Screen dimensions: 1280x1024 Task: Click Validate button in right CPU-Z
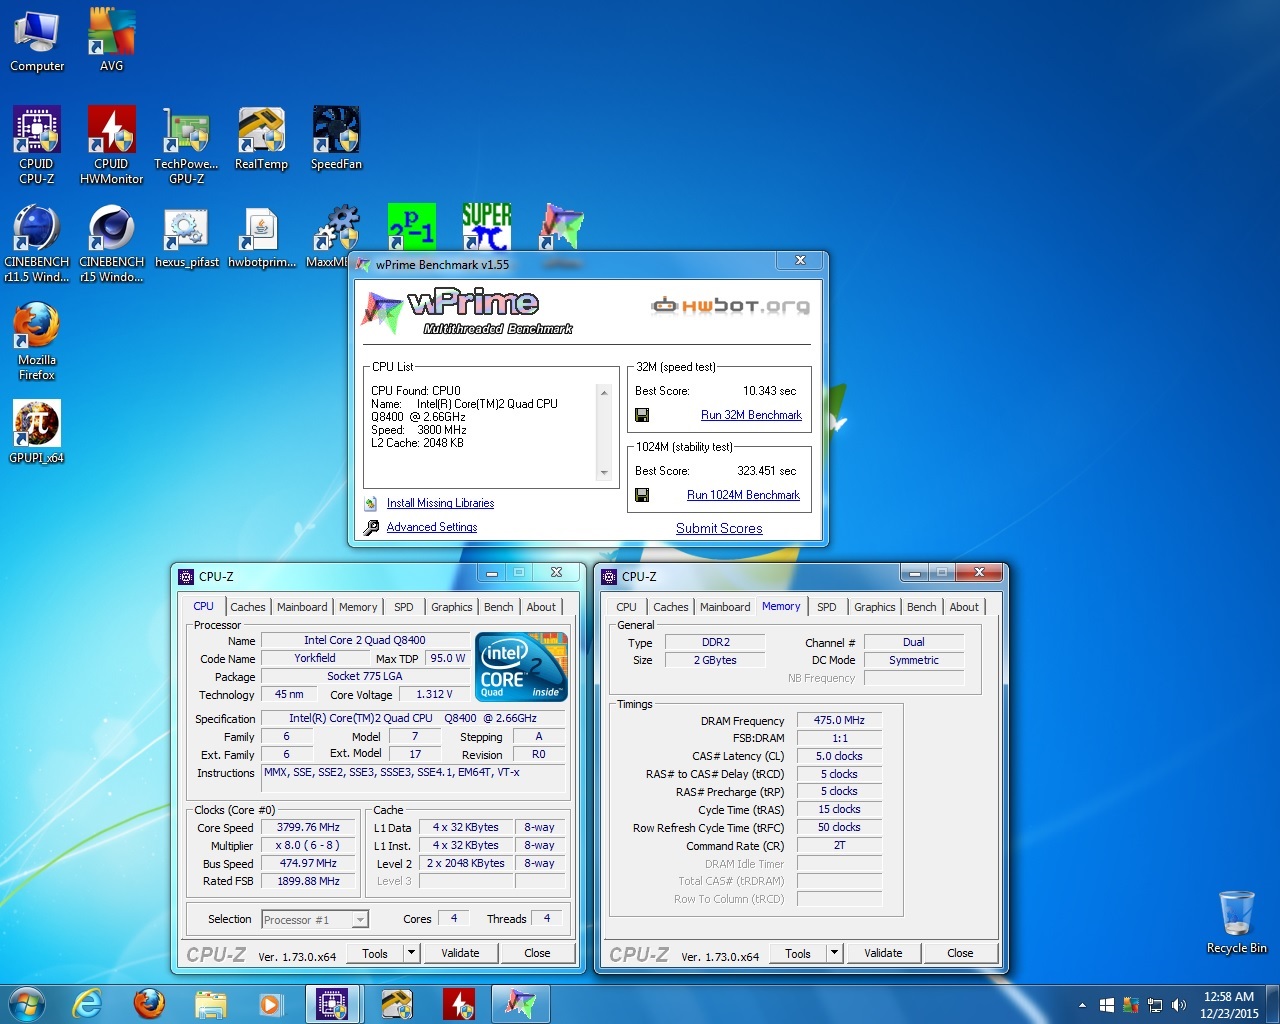point(883,953)
